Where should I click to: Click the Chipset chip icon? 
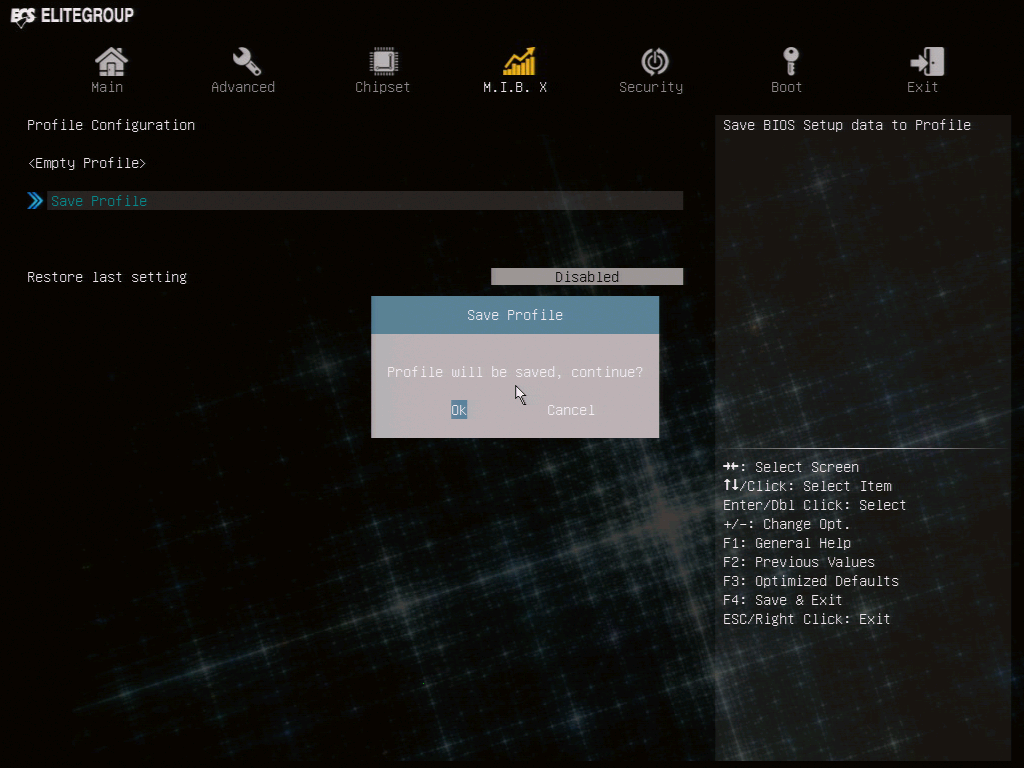tap(383, 62)
